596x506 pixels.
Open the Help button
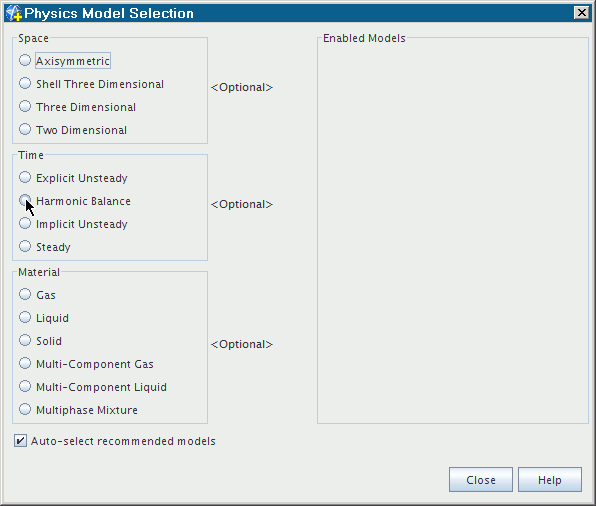pos(550,480)
